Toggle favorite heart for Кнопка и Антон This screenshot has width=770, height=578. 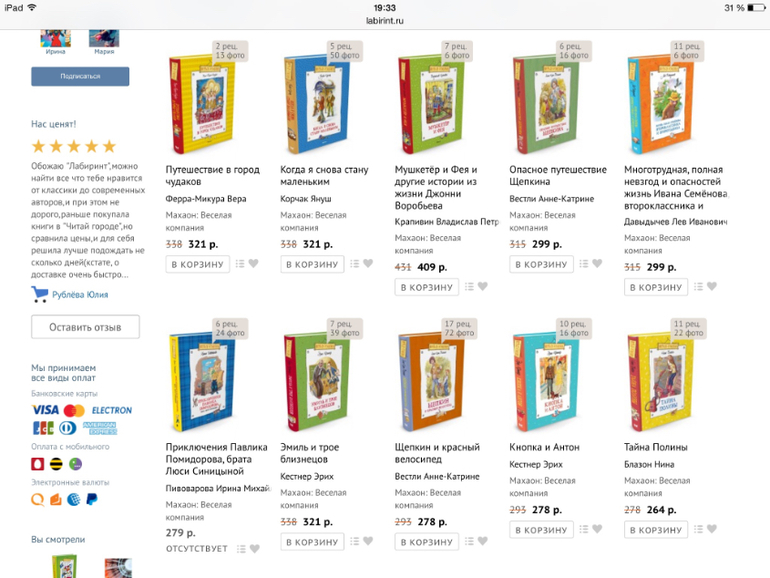click(x=597, y=529)
